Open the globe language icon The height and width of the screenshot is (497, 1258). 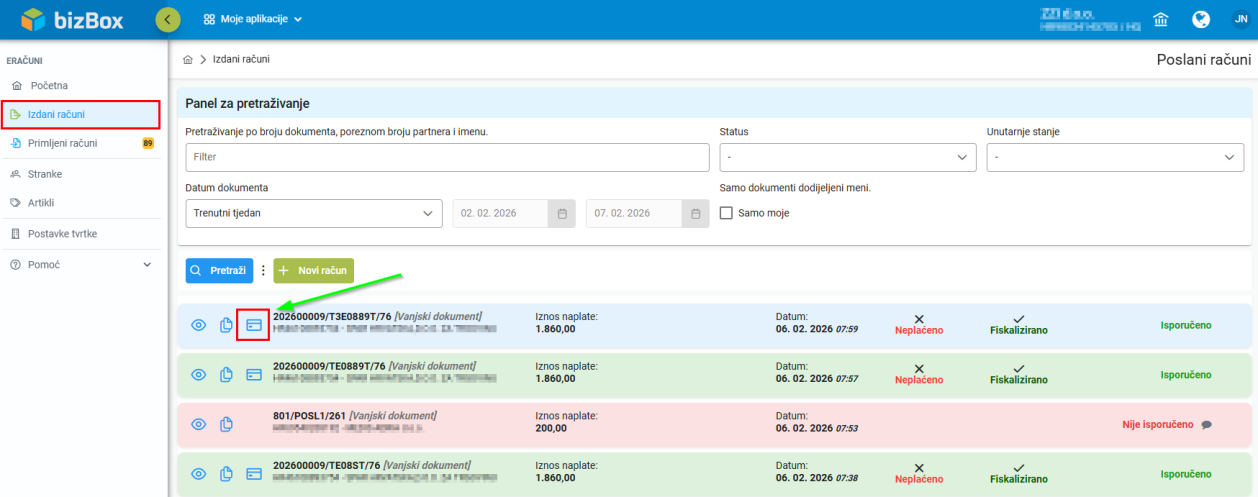click(x=1201, y=20)
